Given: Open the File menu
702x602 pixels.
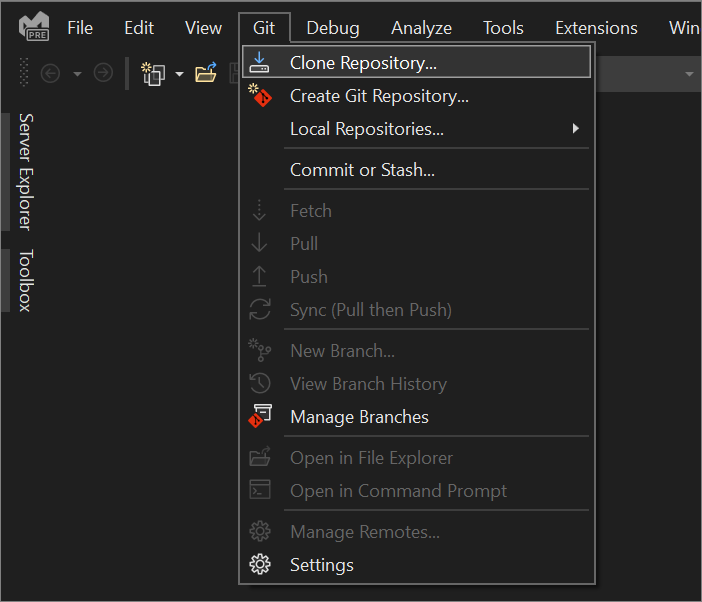Looking at the screenshot, I should tap(80, 28).
